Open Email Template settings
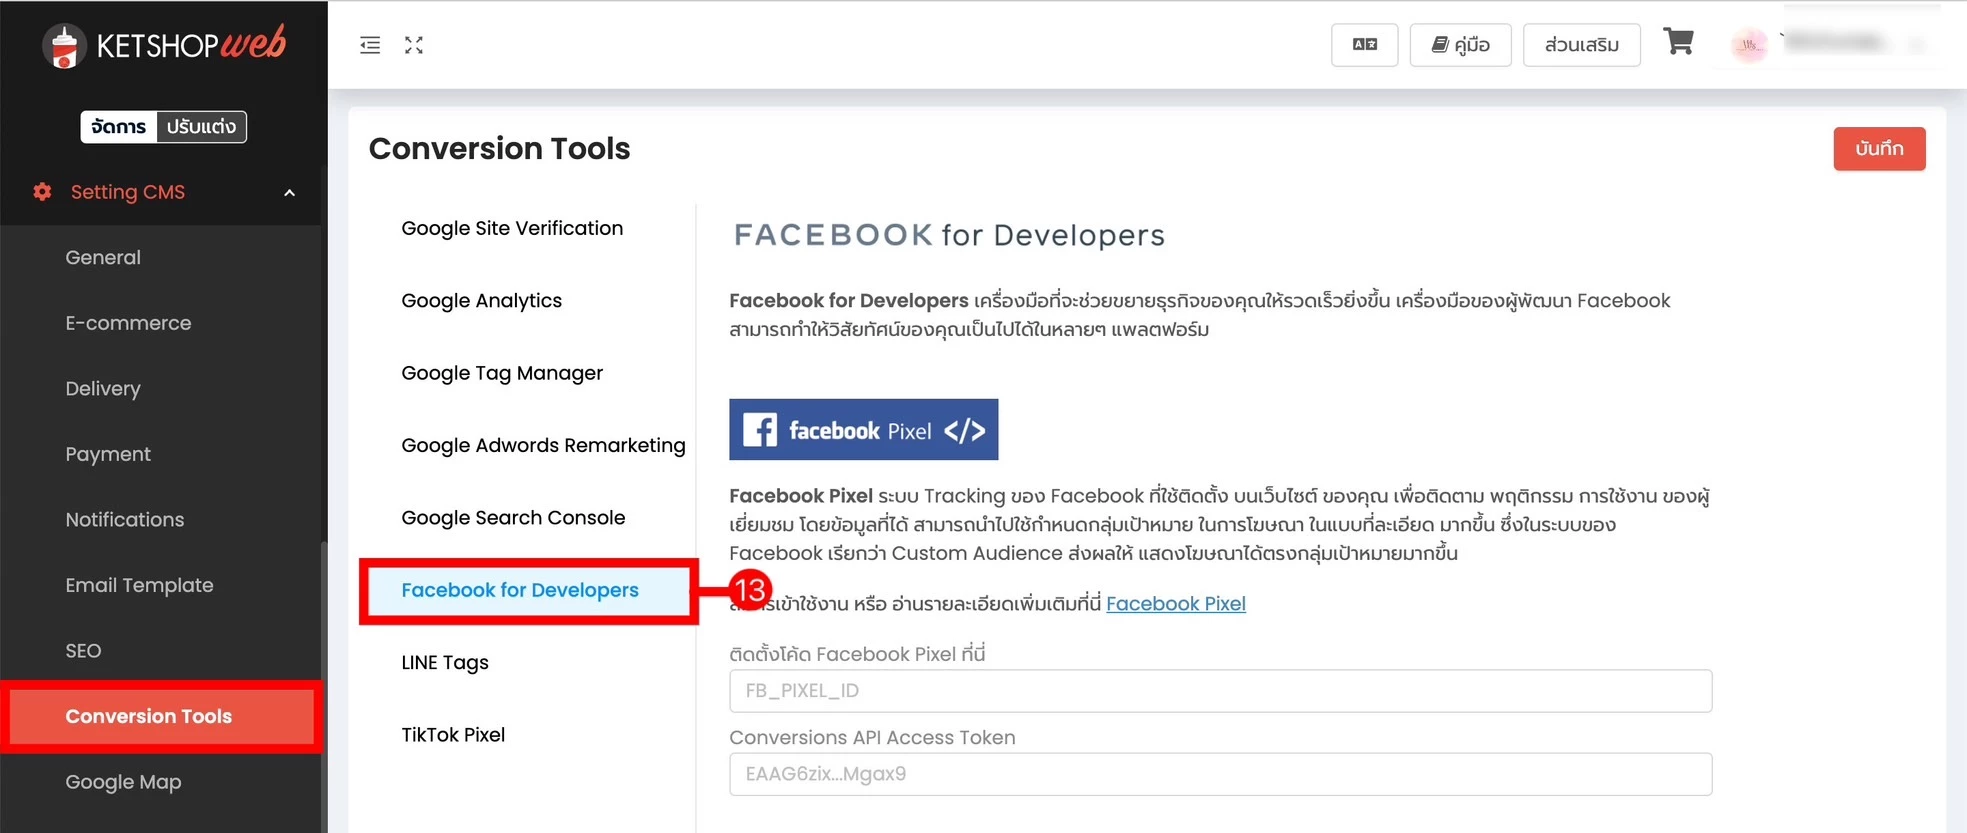Screen dimensions: 1967x833 [x=139, y=585]
